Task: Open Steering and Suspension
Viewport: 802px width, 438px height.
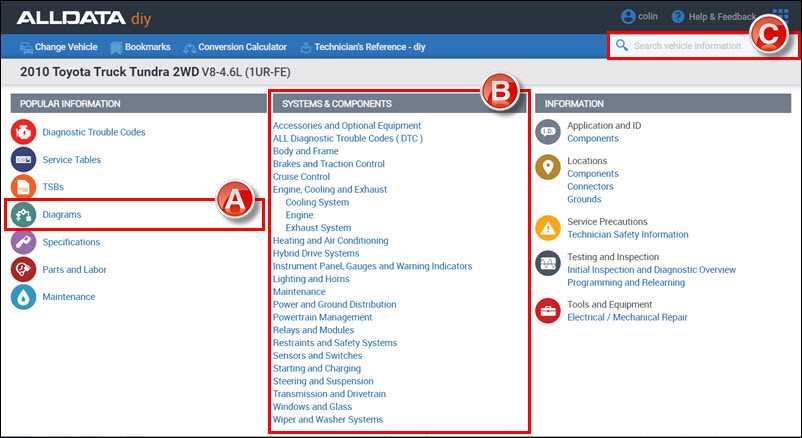Action: coord(323,381)
